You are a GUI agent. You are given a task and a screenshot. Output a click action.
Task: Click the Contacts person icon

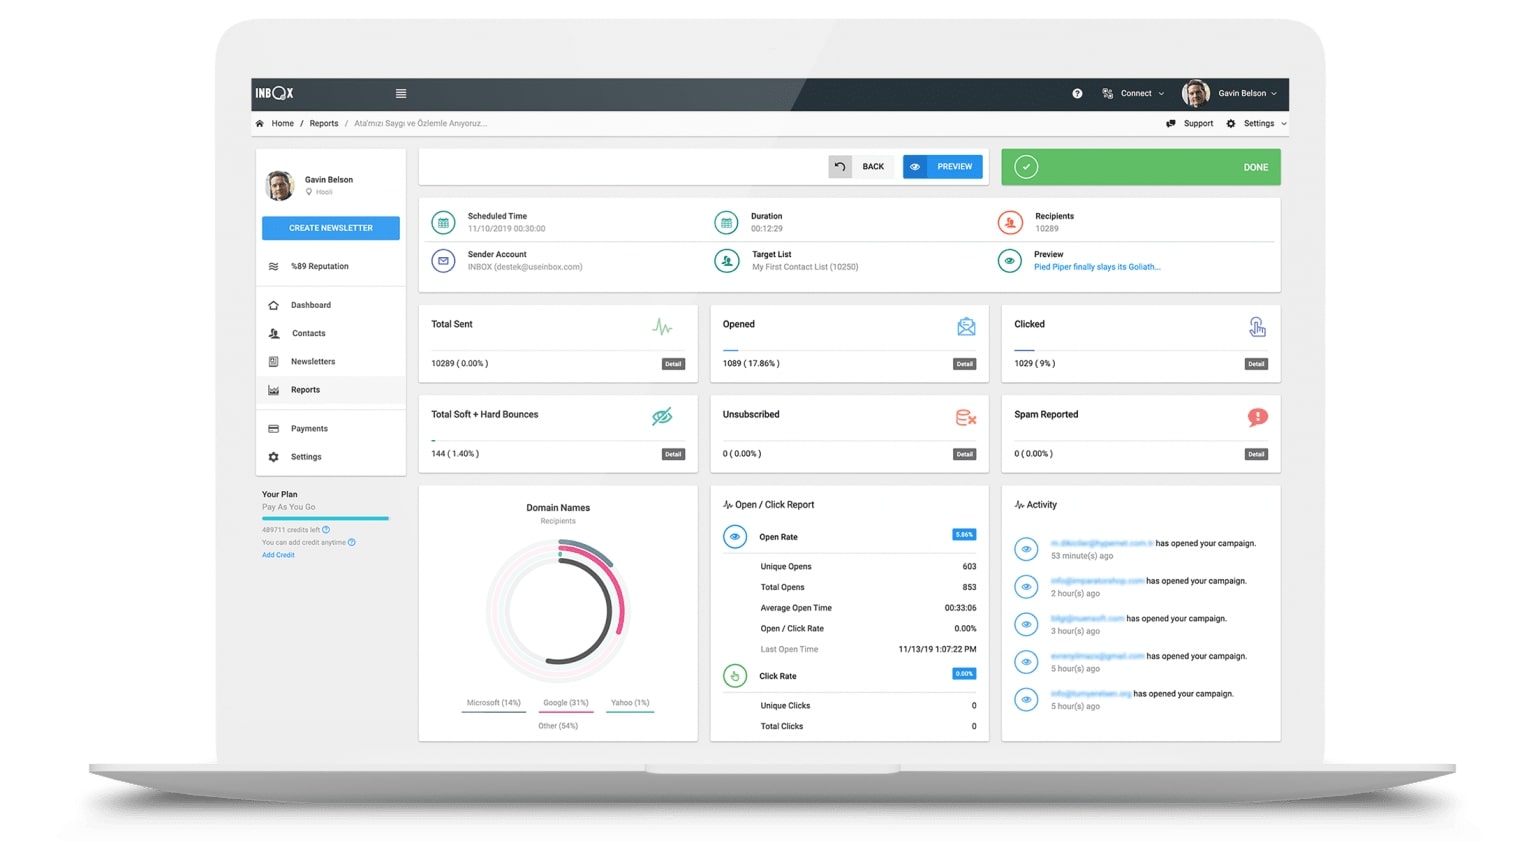(x=274, y=333)
